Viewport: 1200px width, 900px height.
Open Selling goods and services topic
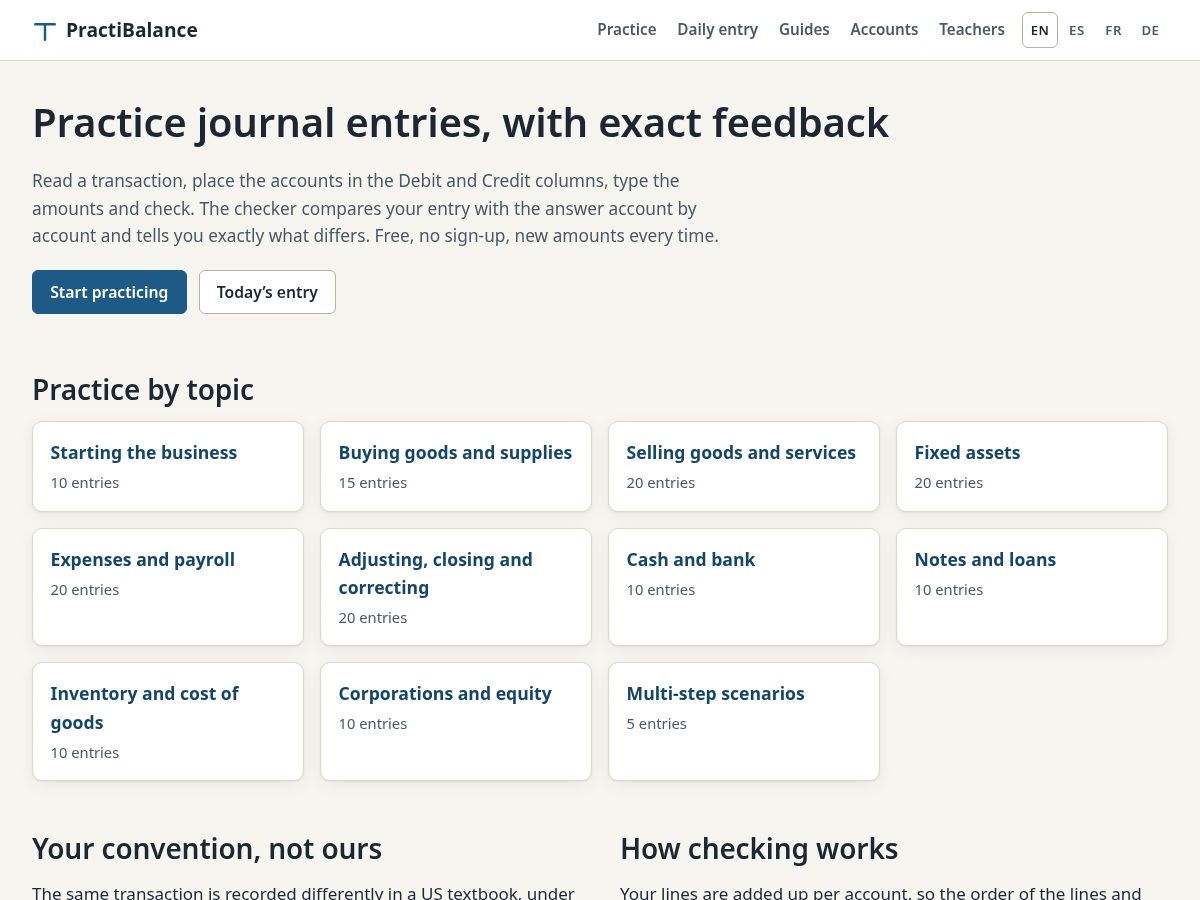pos(744,466)
